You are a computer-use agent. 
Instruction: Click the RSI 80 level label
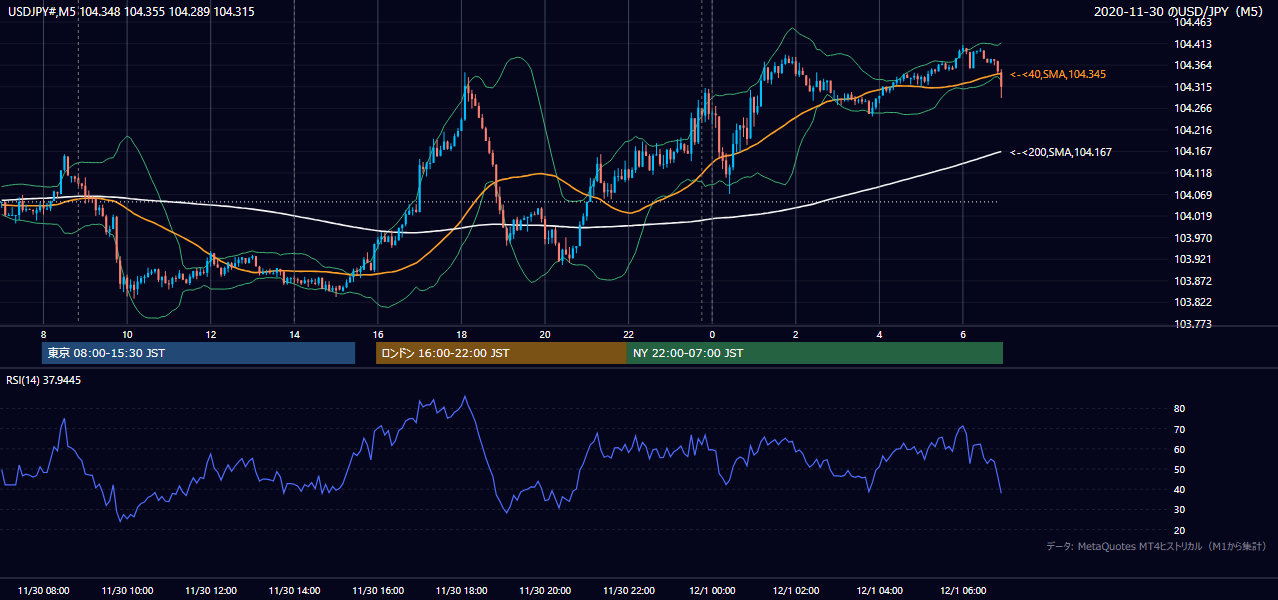click(1179, 409)
